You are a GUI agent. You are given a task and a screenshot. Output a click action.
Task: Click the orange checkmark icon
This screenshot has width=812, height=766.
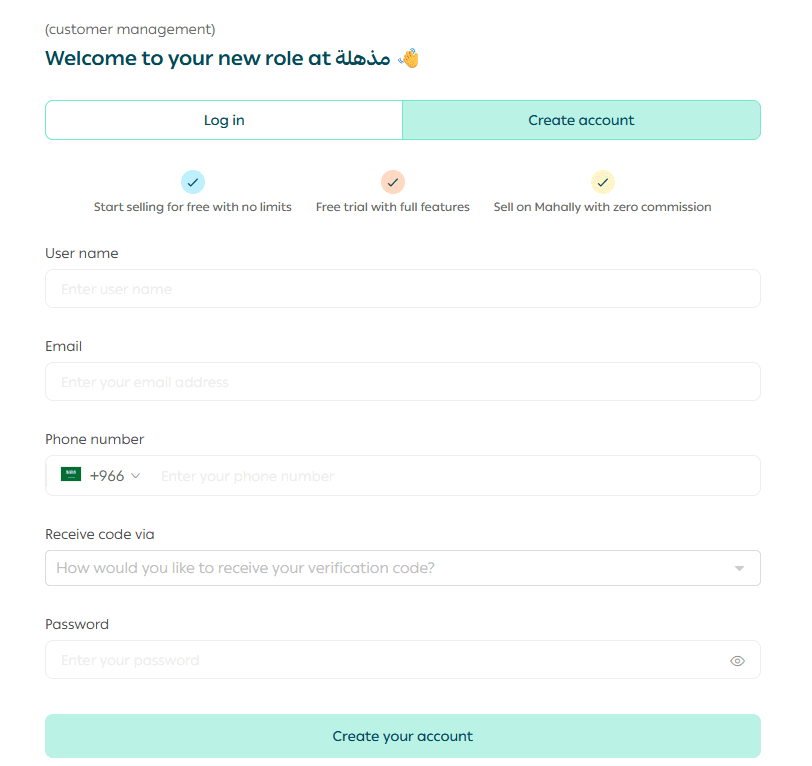[393, 182]
